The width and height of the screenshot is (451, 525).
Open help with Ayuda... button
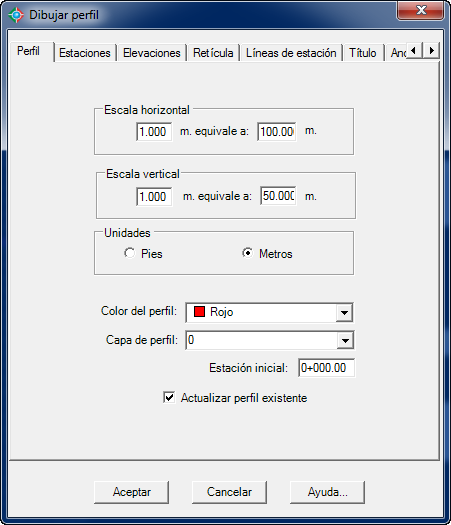327,492
